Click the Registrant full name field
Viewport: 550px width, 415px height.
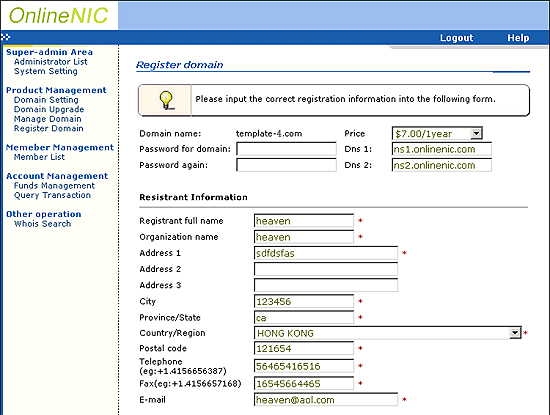[x=304, y=221]
